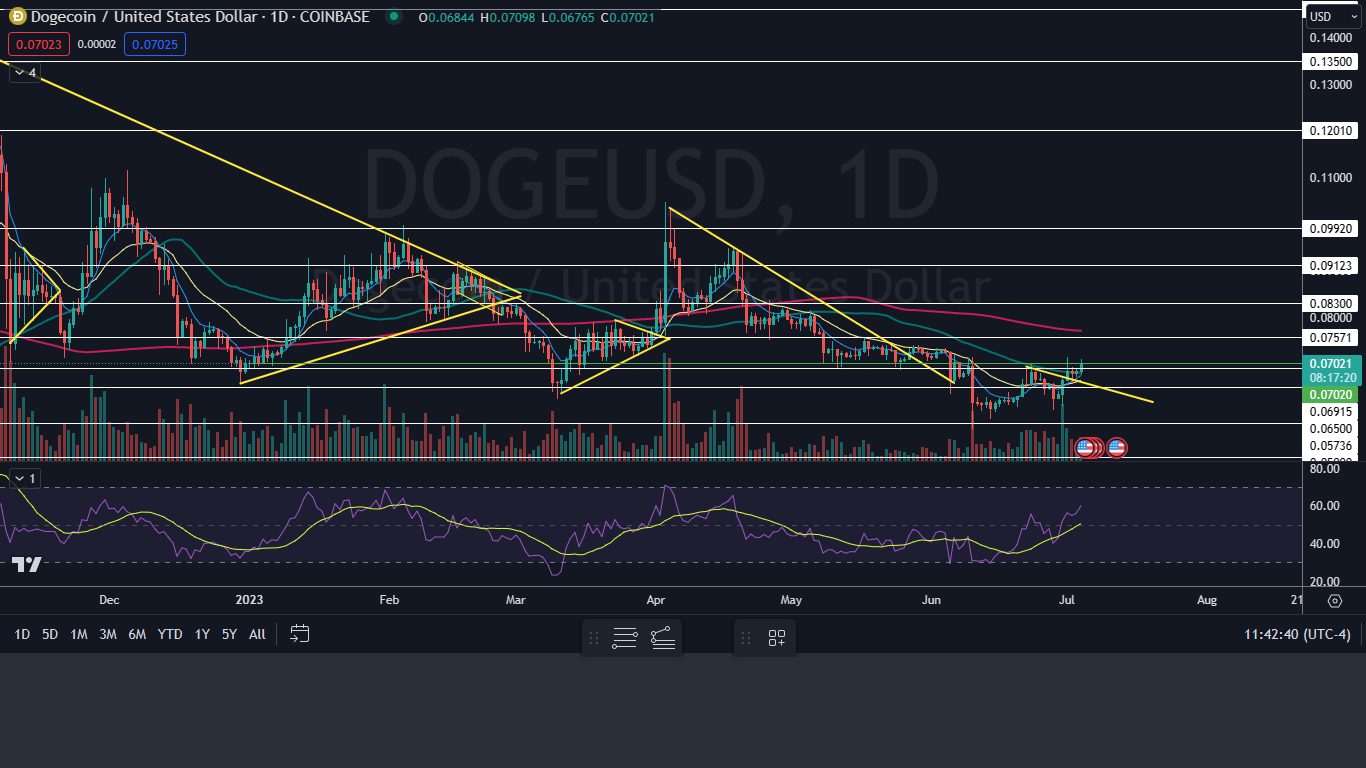Open the object tree lines icon
The width and height of the screenshot is (1366, 768).
625,638
